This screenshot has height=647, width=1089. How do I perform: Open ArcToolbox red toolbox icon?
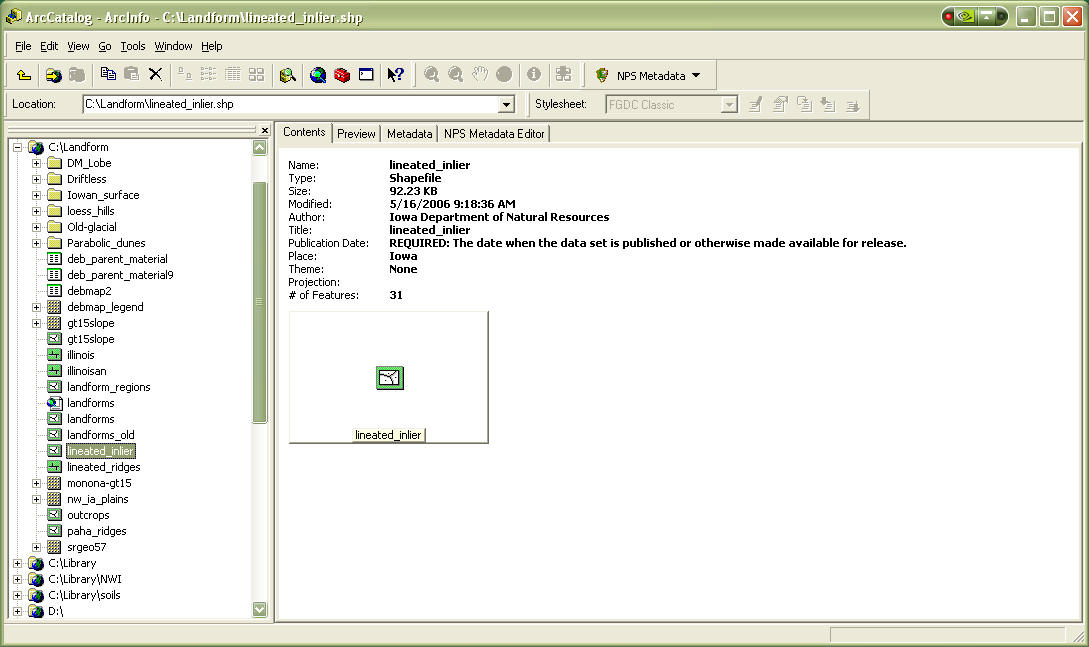point(342,75)
